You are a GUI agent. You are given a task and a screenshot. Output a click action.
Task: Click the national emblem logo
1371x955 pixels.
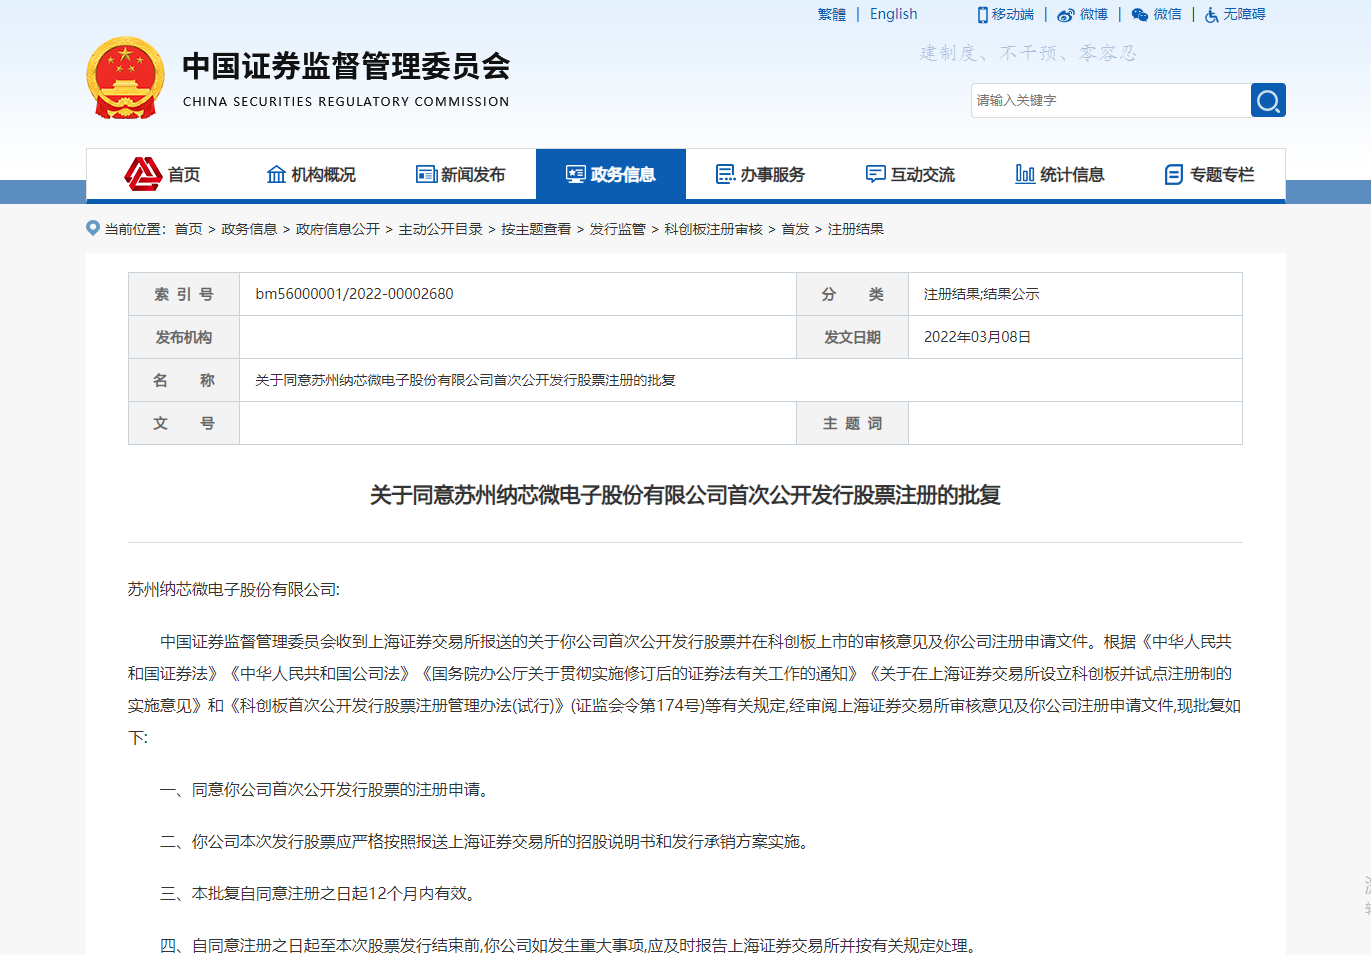pos(125,78)
